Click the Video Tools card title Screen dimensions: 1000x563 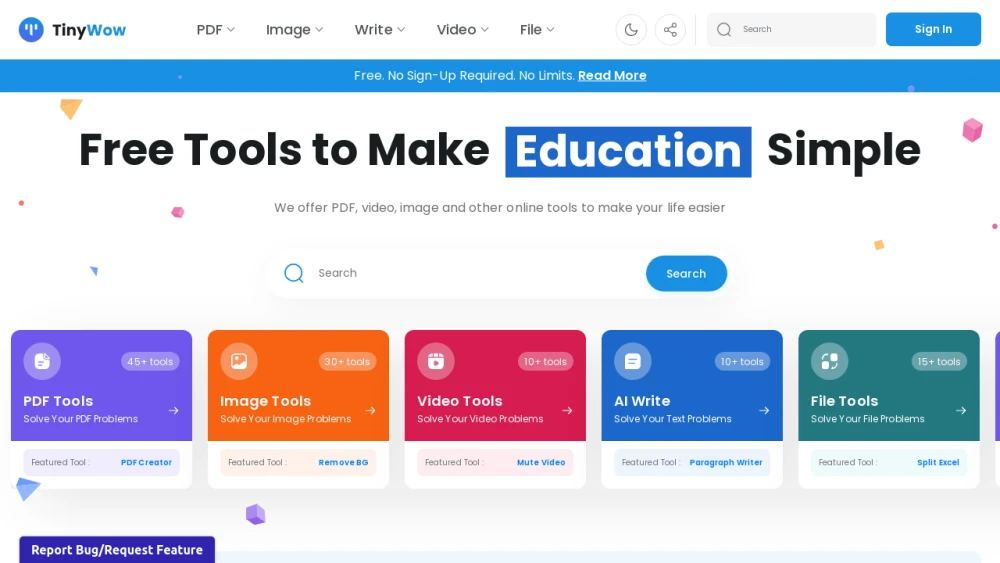[x=460, y=401]
